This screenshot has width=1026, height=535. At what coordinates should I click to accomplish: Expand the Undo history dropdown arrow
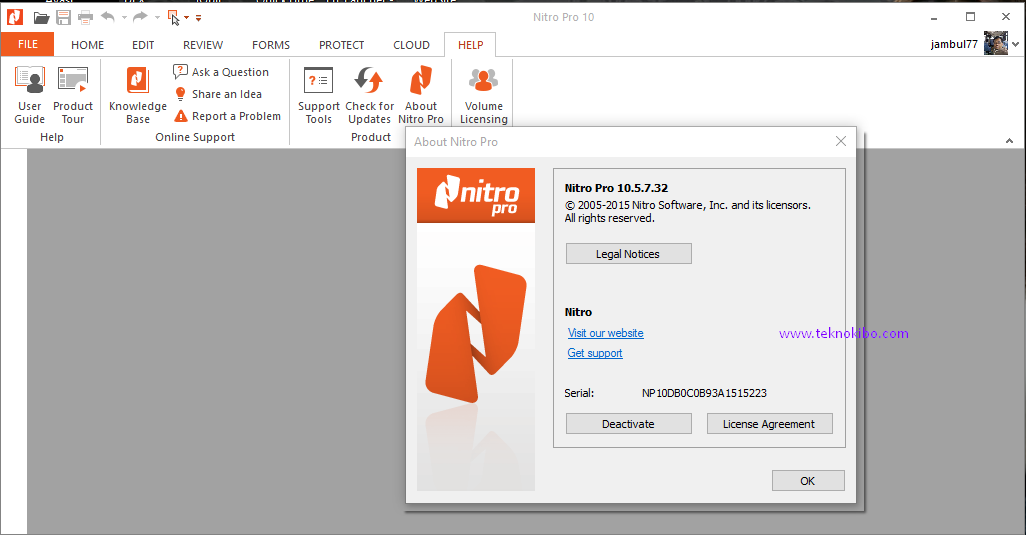[x=124, y=18]
